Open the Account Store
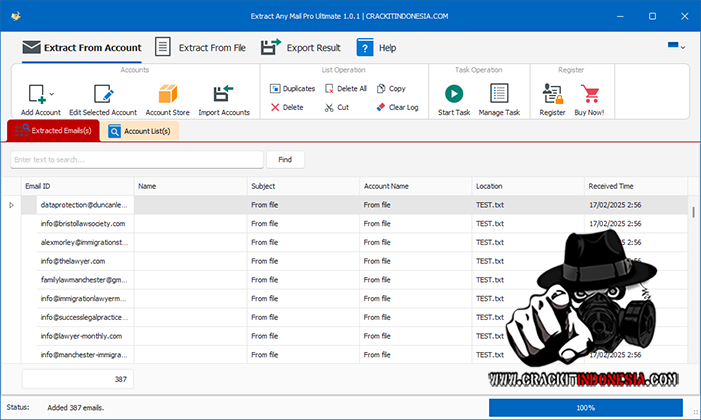The image size is (701, 420). (x=167, y=94)
